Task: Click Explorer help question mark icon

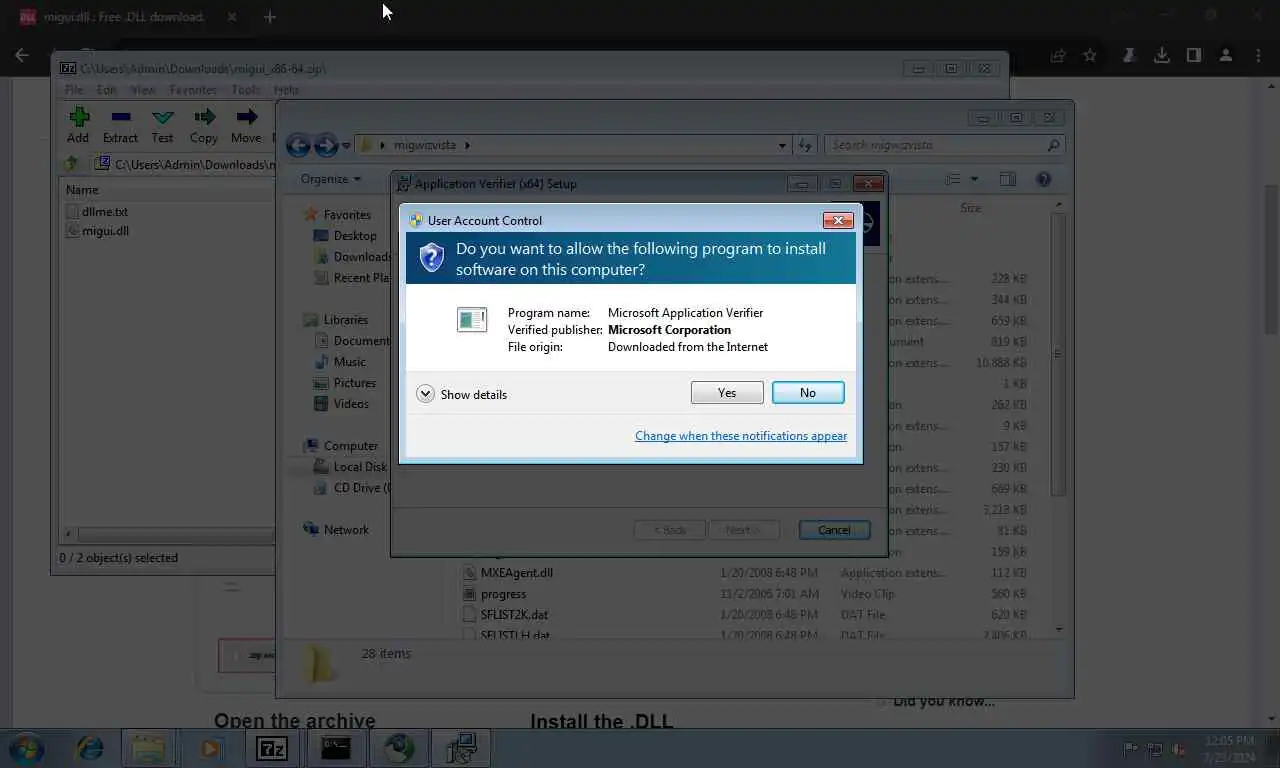Action: [1043, 179]
